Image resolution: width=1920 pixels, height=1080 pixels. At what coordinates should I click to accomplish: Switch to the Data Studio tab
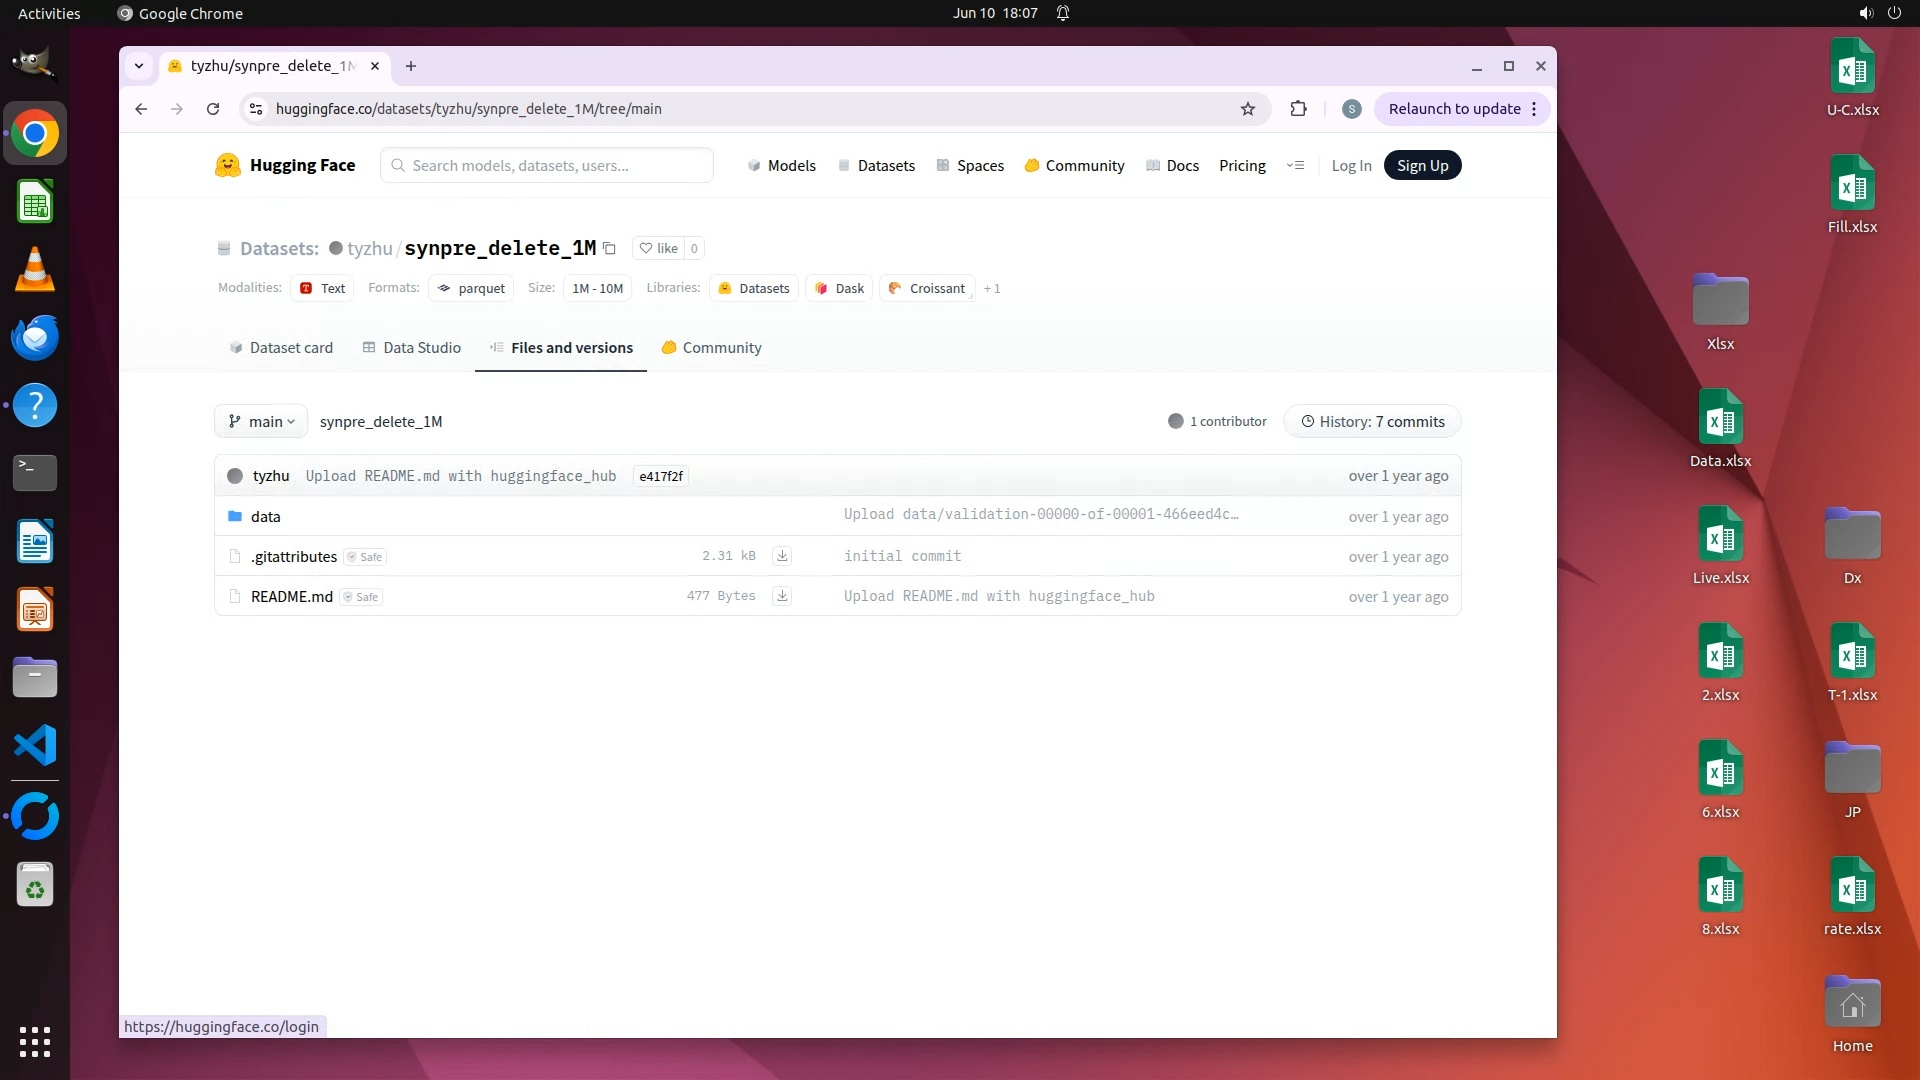[x=412, y=348]
